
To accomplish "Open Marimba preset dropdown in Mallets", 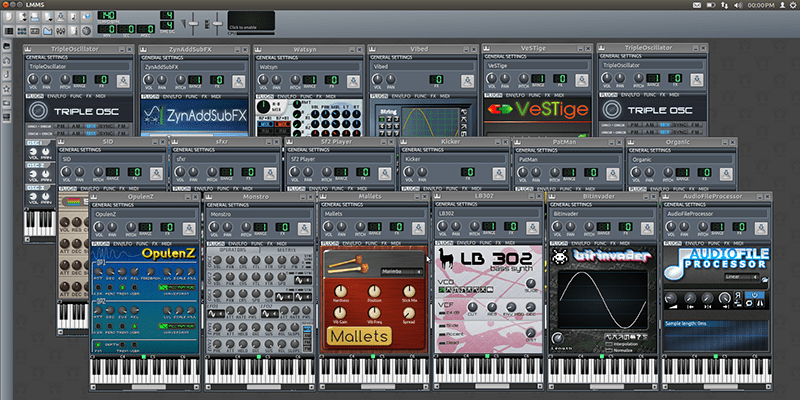I will click(x=401, y=271).
